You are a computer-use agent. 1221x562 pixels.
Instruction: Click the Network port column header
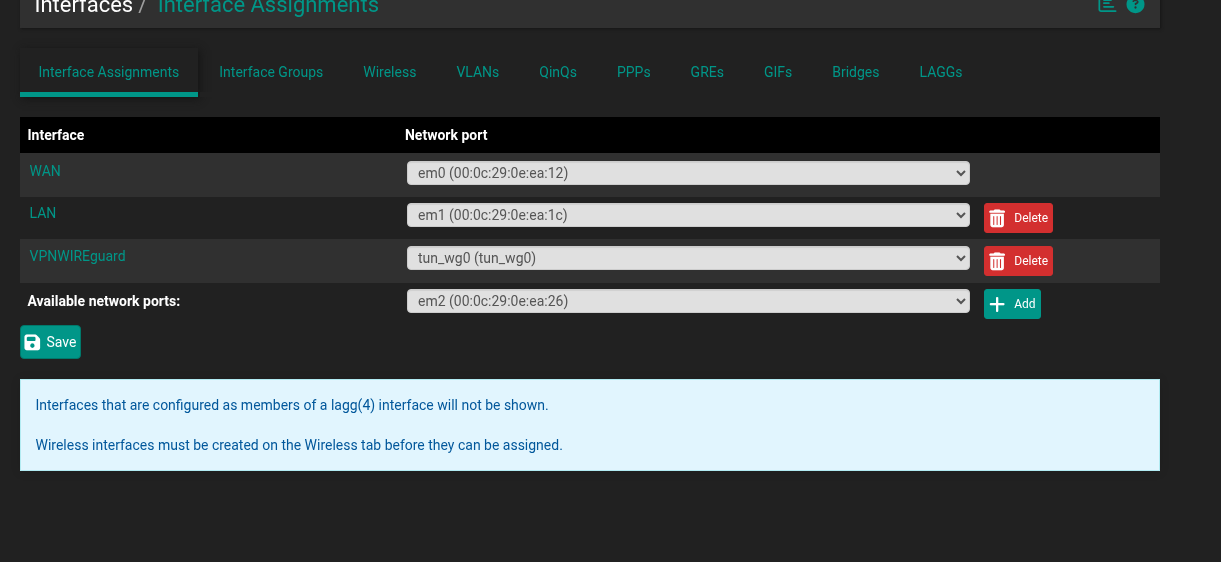(x=446, y=135)
